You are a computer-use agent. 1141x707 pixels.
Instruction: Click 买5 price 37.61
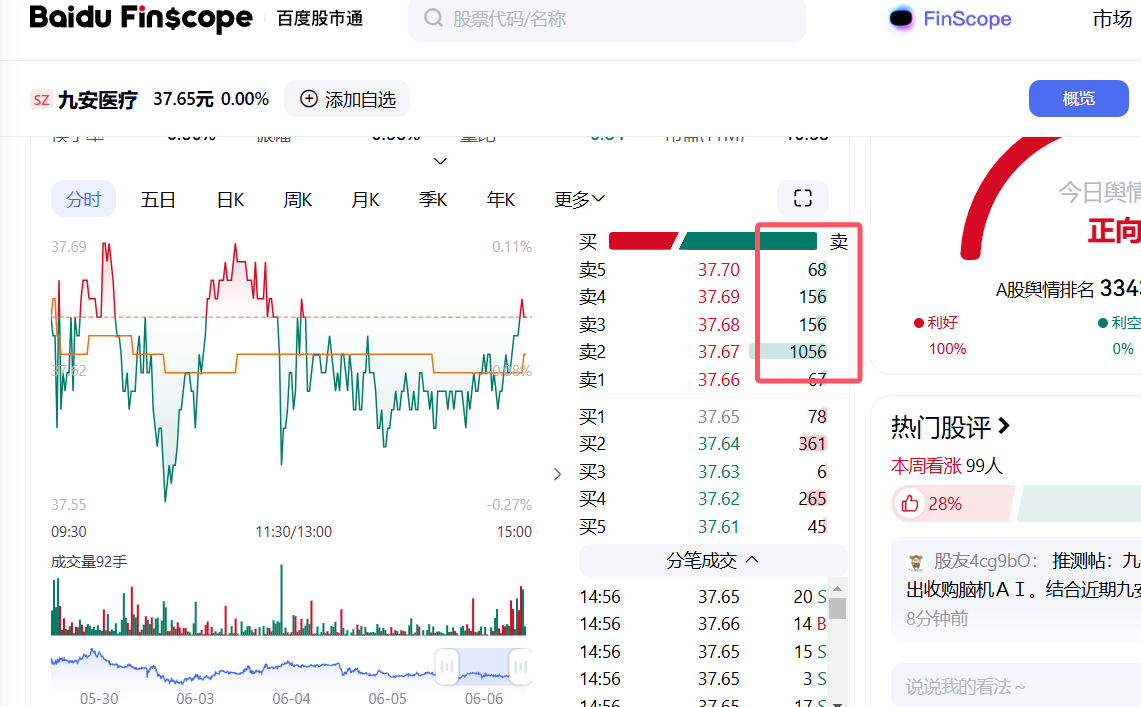[718, 527]
